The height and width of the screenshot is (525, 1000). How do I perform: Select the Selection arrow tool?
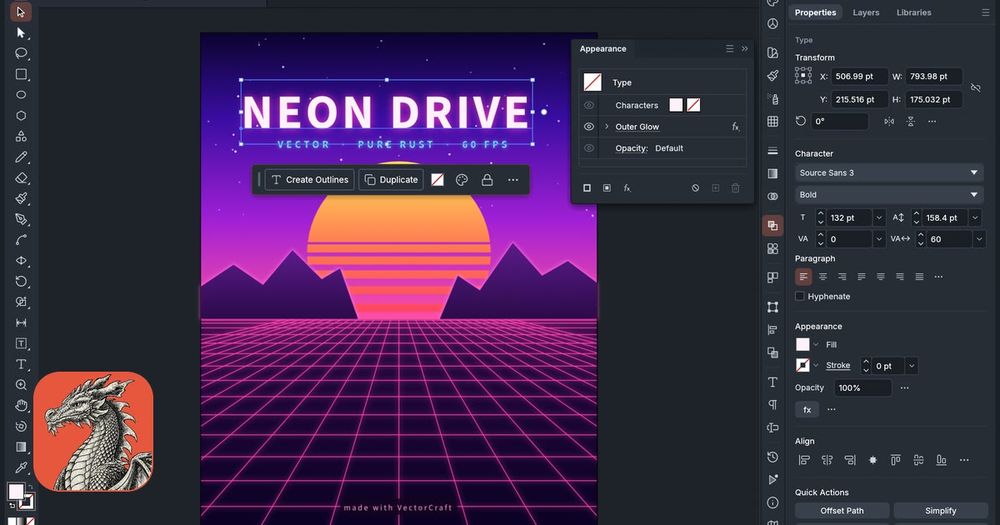(x=21, y=11)
